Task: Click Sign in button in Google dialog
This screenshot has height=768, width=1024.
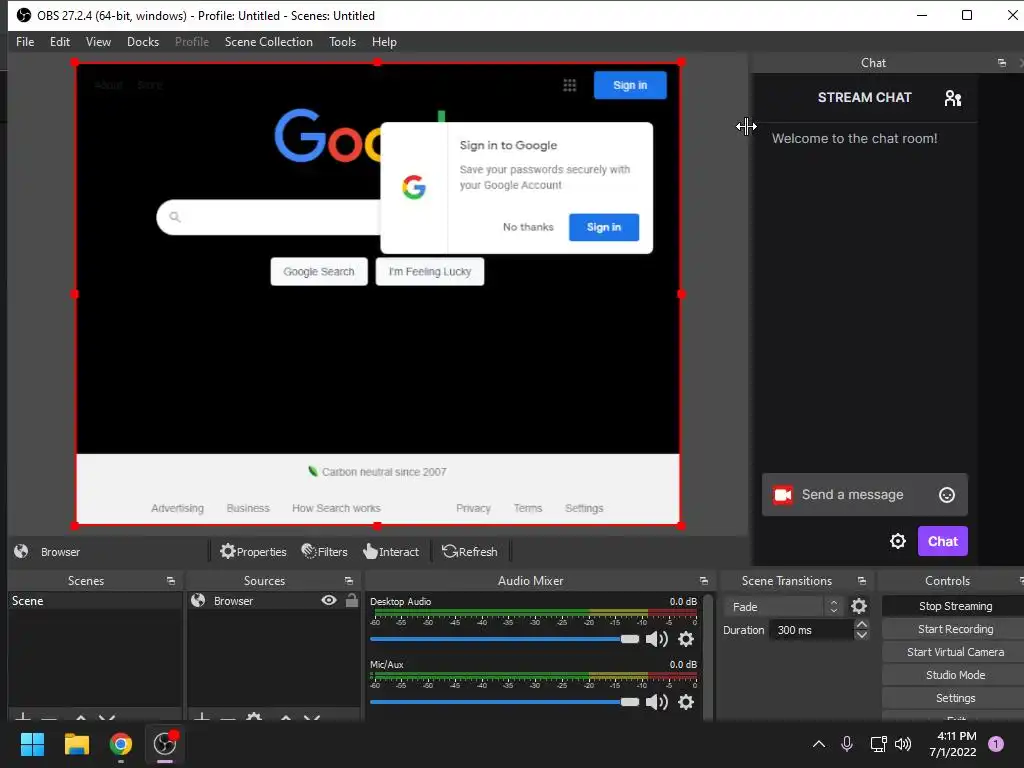Action: (x=603, y=227)
